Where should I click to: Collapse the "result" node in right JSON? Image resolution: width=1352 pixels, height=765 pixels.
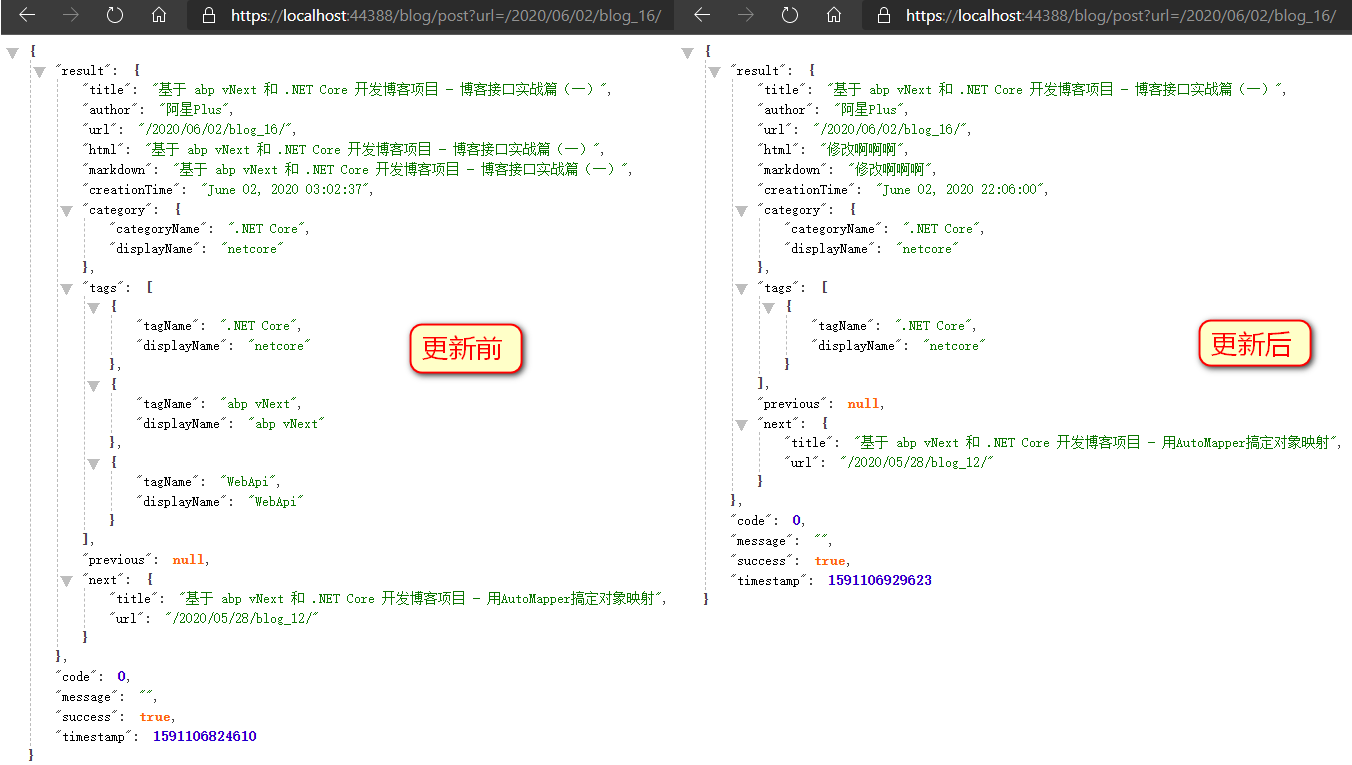click(x=715, y=72)
